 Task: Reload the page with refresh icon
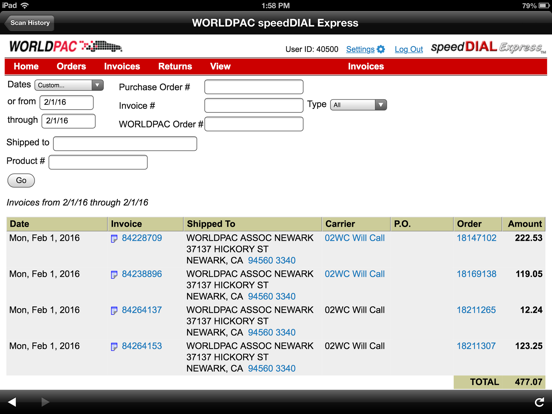[x=539, y=402]
